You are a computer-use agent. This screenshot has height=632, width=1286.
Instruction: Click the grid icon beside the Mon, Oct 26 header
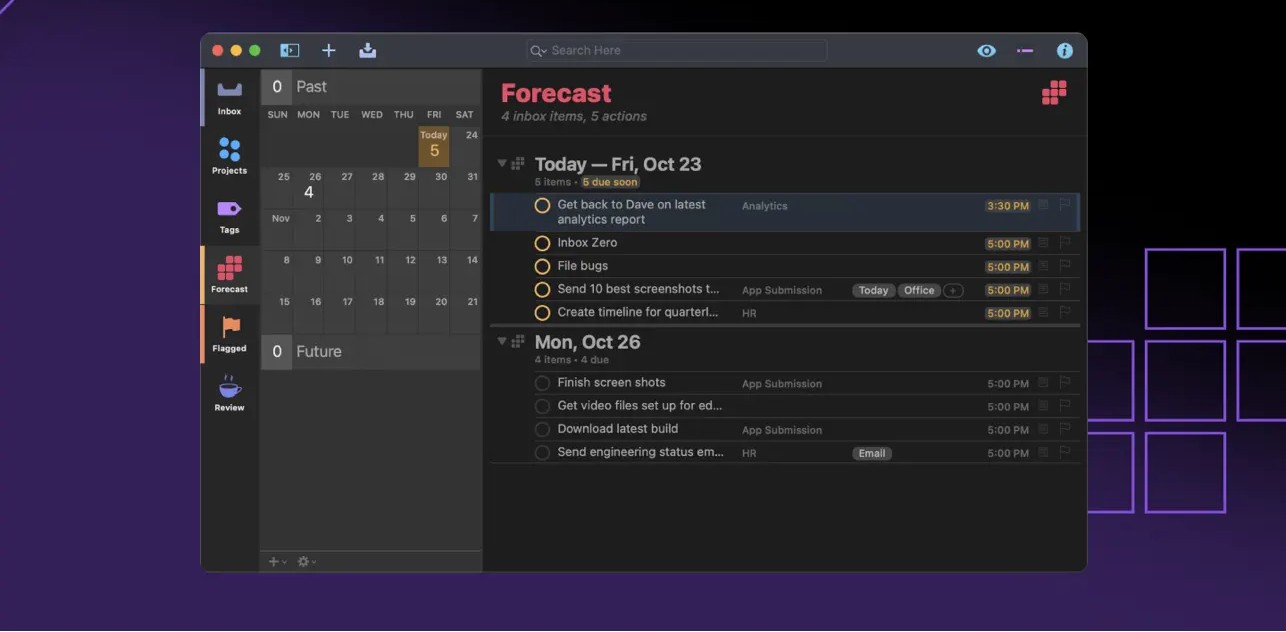(518, 341)
